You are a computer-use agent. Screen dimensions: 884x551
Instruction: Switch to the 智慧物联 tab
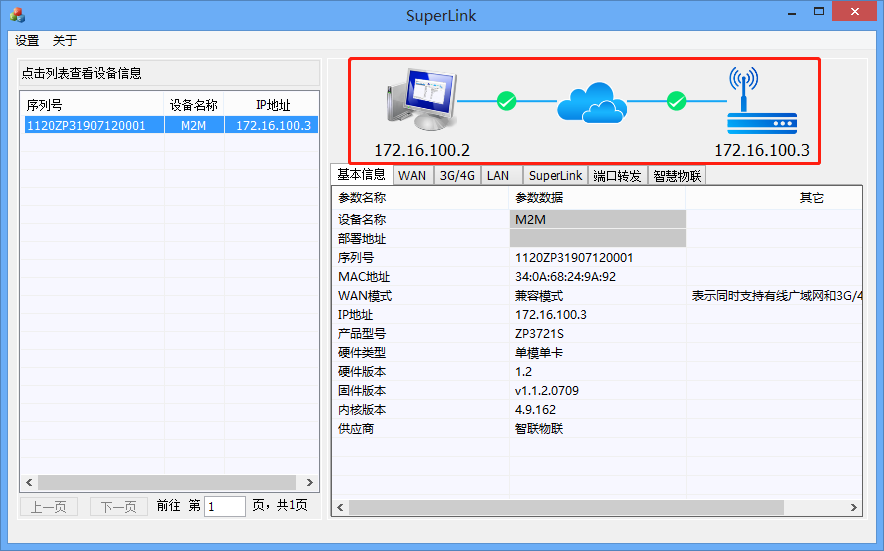677,176
